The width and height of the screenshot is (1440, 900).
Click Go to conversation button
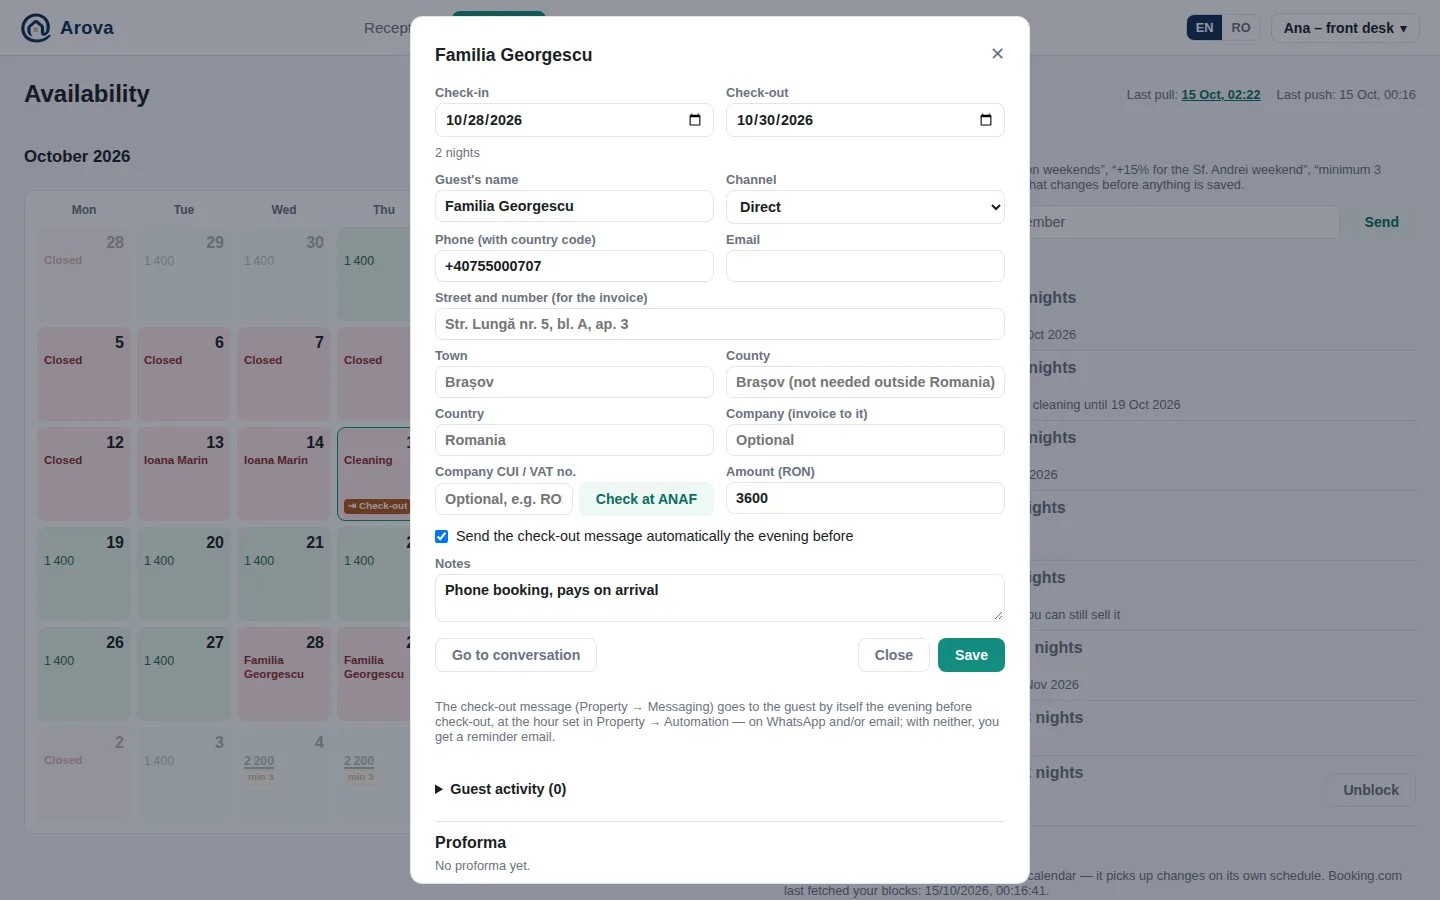[x=516, y=655]
